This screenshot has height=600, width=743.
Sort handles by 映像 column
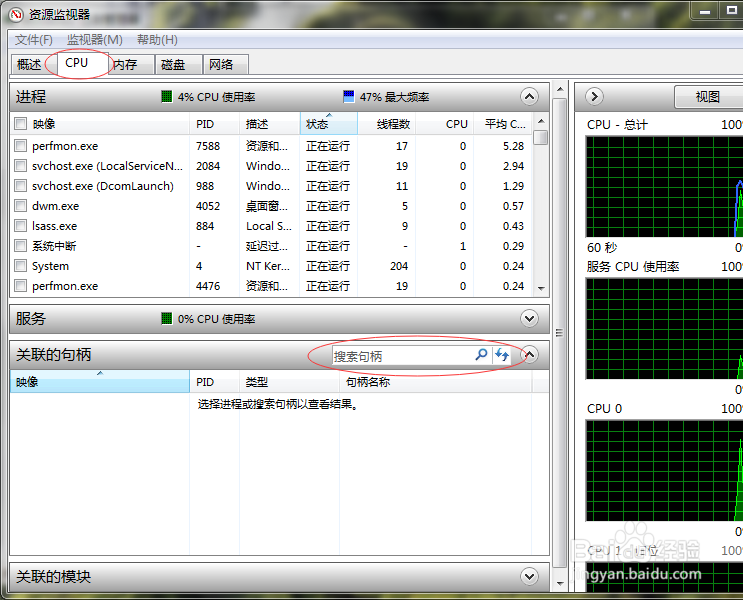tap(100, 382)
